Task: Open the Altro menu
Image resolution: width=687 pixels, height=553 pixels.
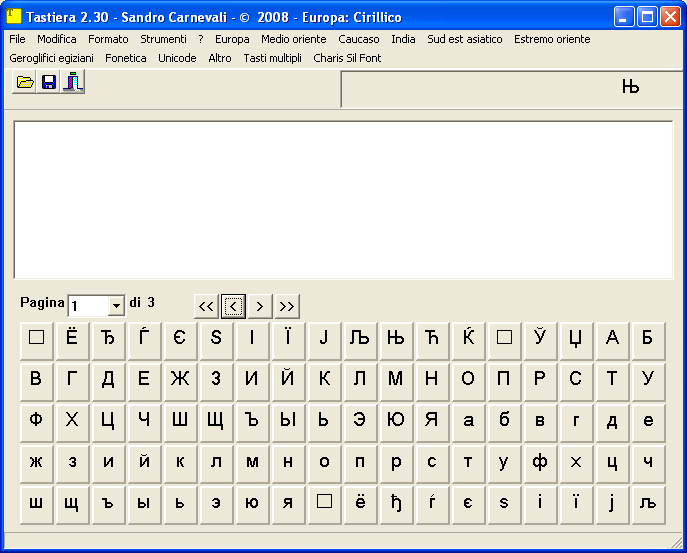Action: (220, 58)
